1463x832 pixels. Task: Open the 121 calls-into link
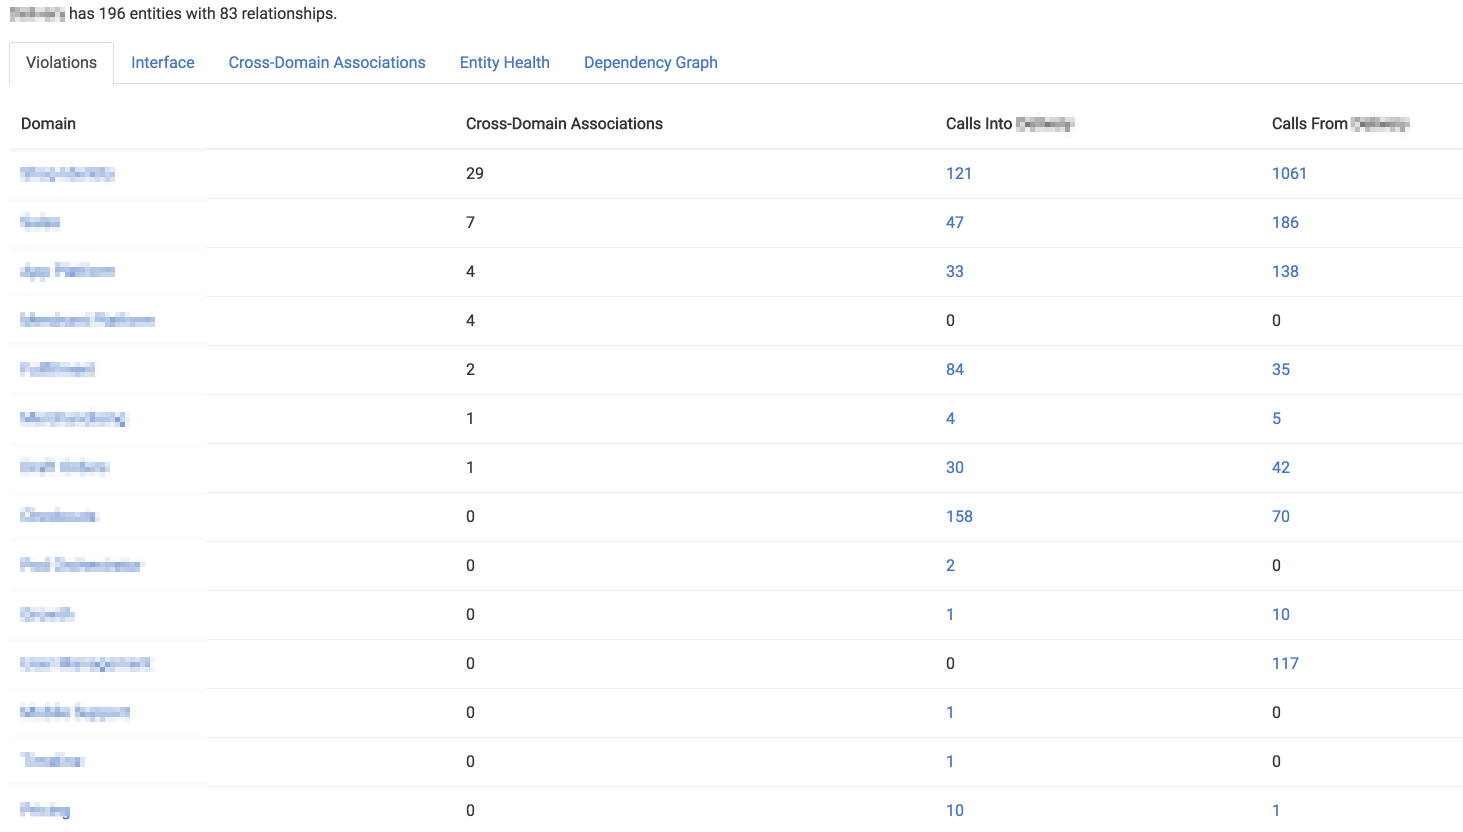tap(959, 173)
